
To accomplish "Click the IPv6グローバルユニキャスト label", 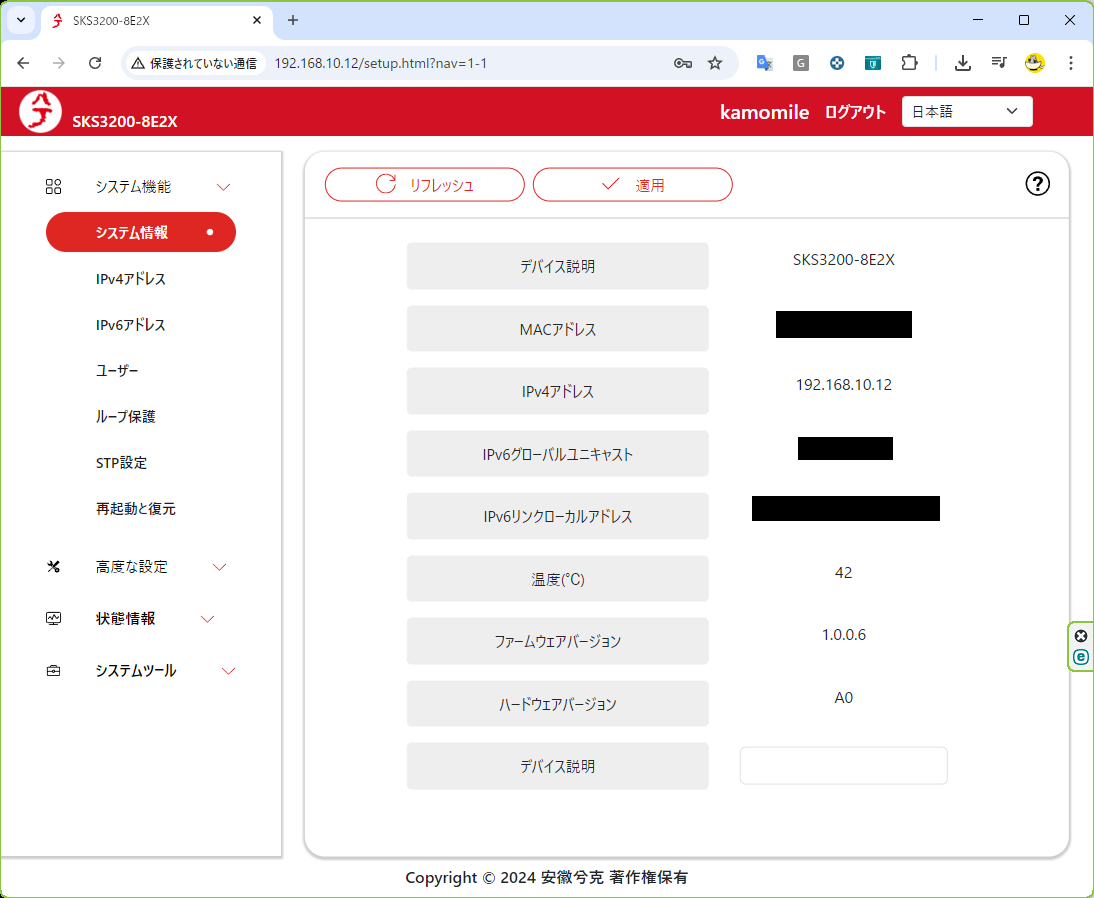I will pyautogui.click(x=557, y=454).
